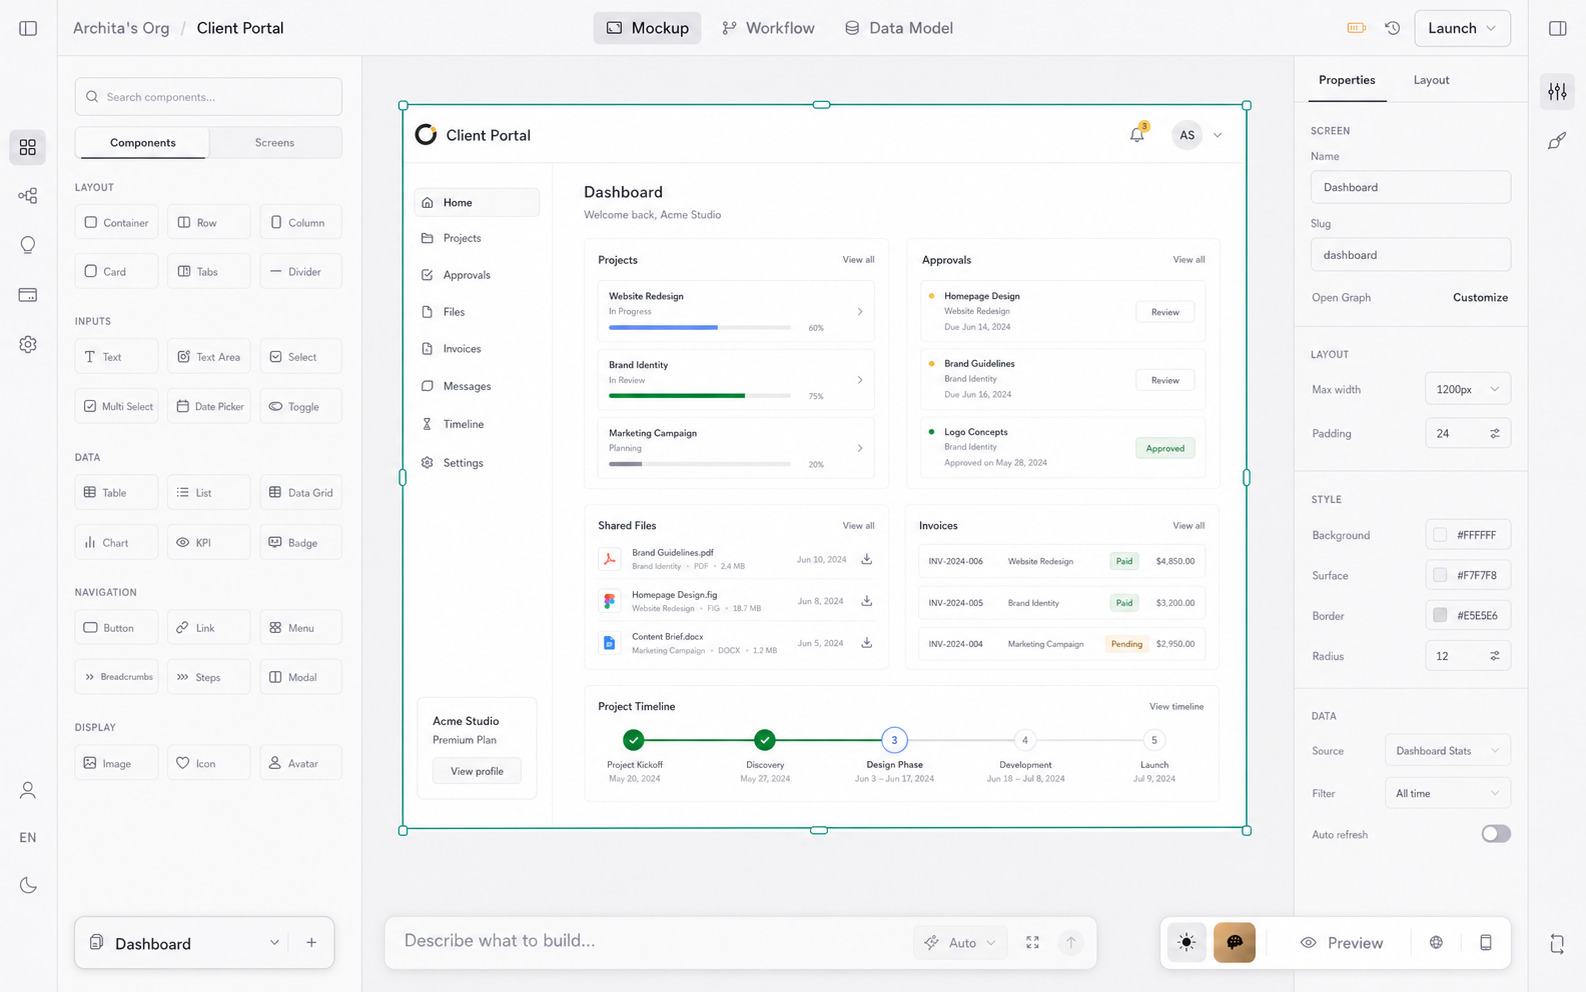This screenshot has width=1586, height=992.
Task: Switch to the Workflow tab
Action: click(x=768, y=28)
